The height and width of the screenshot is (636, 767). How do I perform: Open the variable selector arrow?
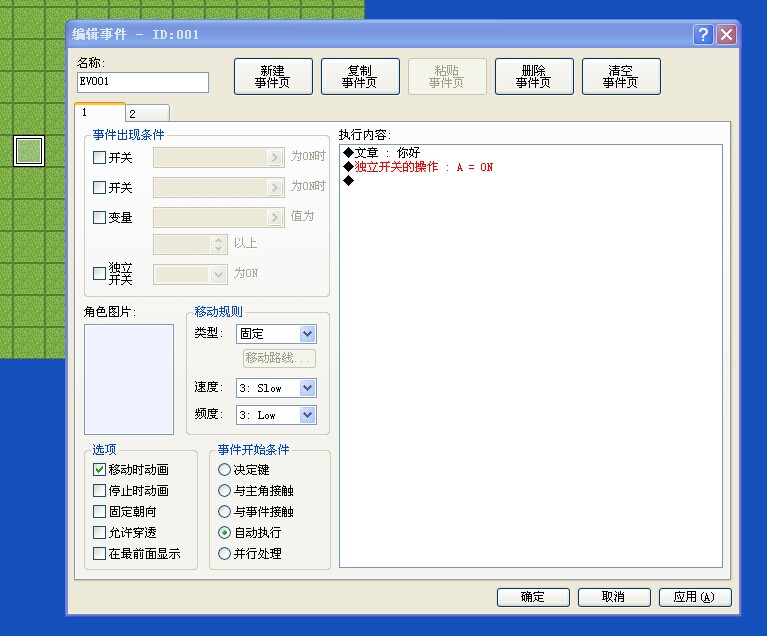pos(275,217)
